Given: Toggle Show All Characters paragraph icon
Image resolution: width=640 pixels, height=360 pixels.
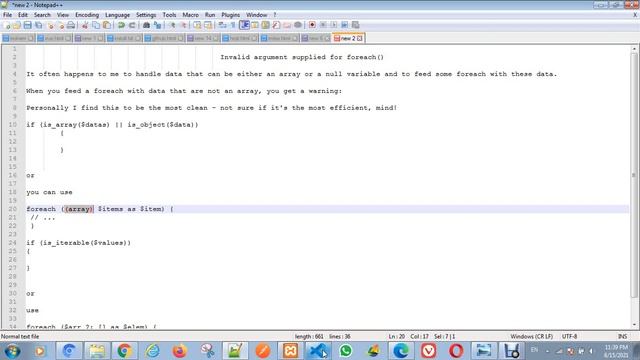Looking at the screenshot, I should (233, 25).
